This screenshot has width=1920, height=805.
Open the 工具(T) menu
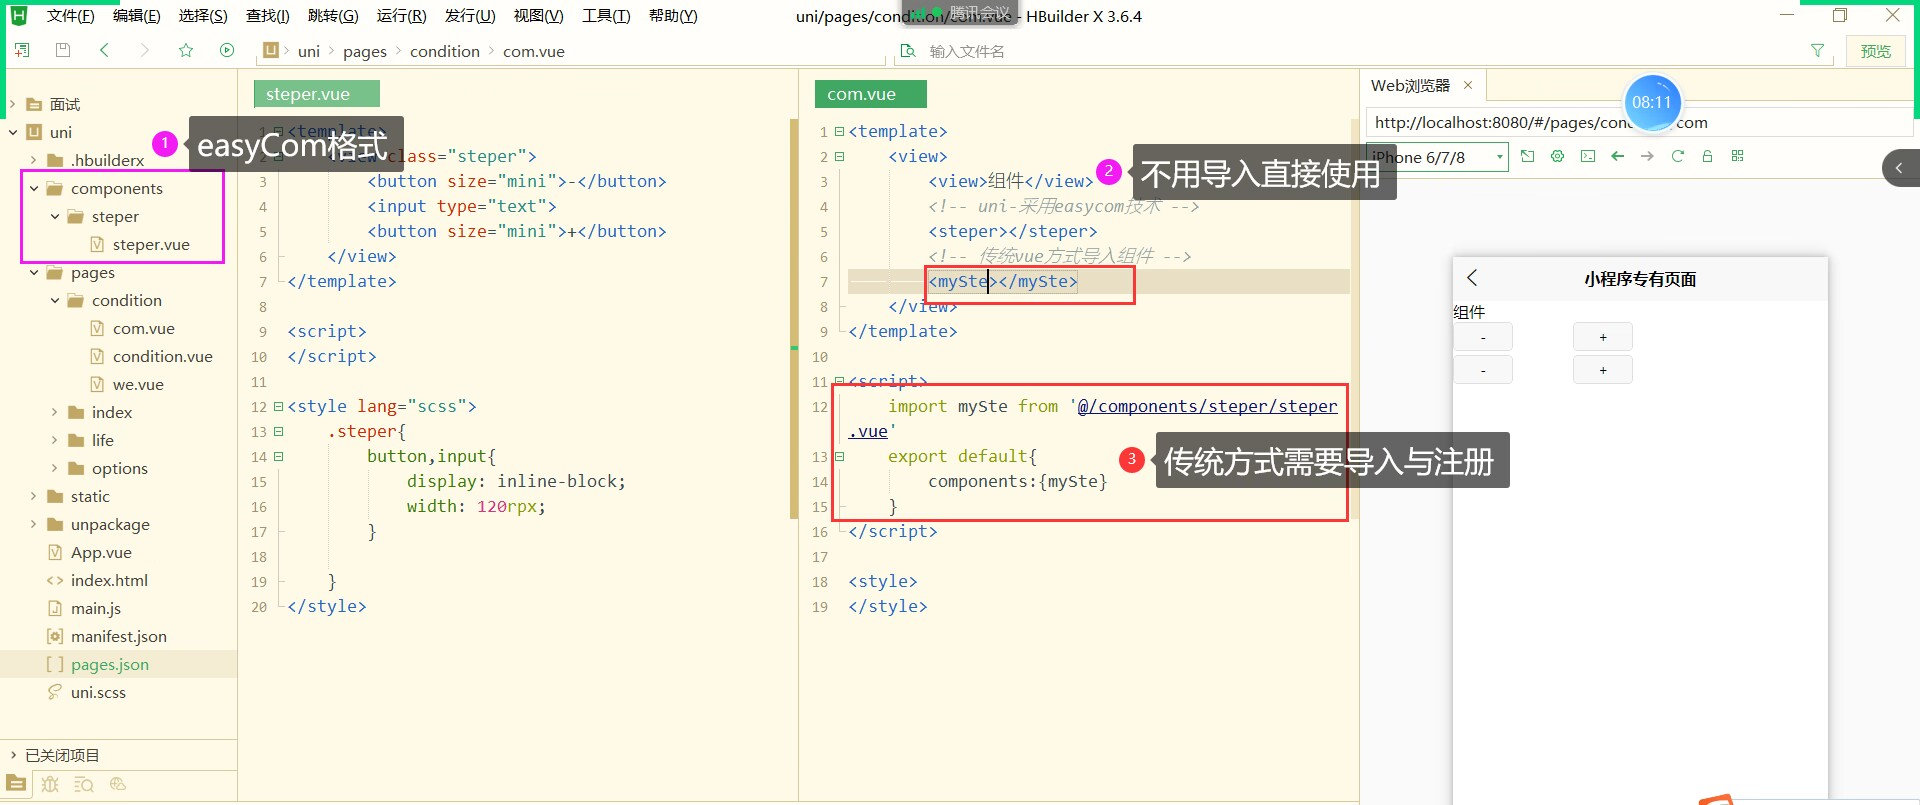(x=606, y=16)
